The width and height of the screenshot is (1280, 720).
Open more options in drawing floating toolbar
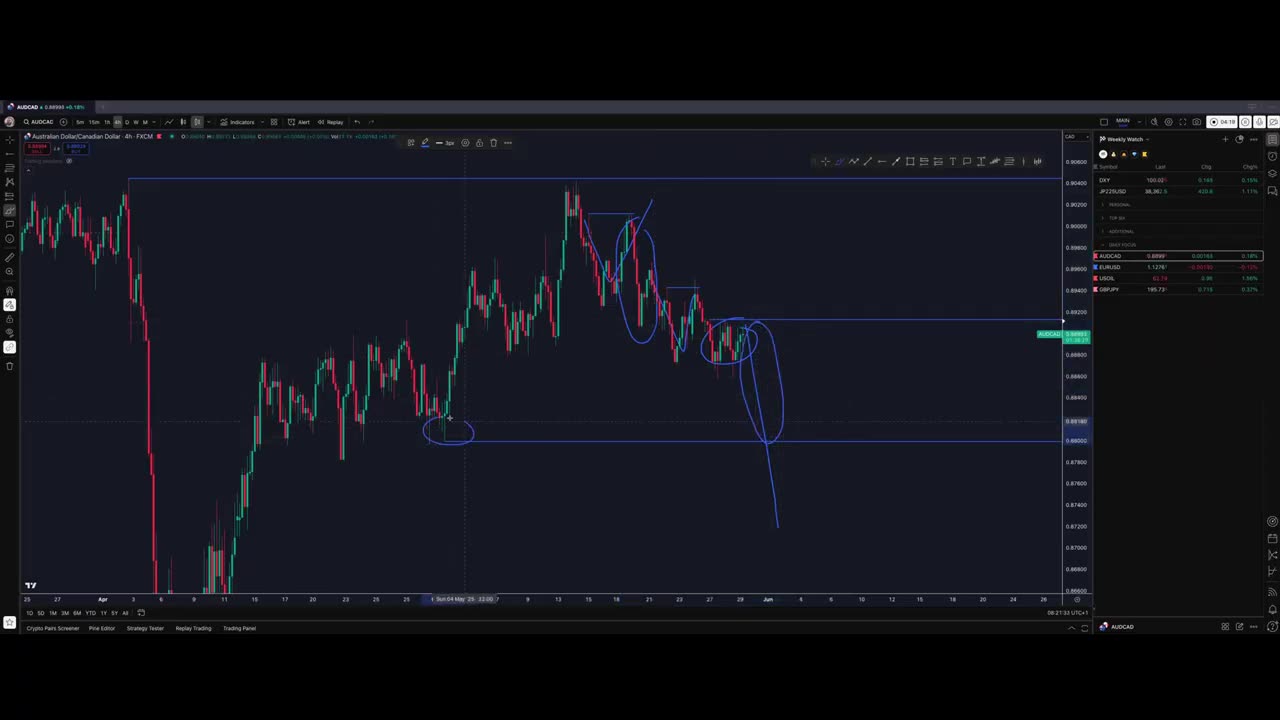pyautogui.click(x=507, y=143)
